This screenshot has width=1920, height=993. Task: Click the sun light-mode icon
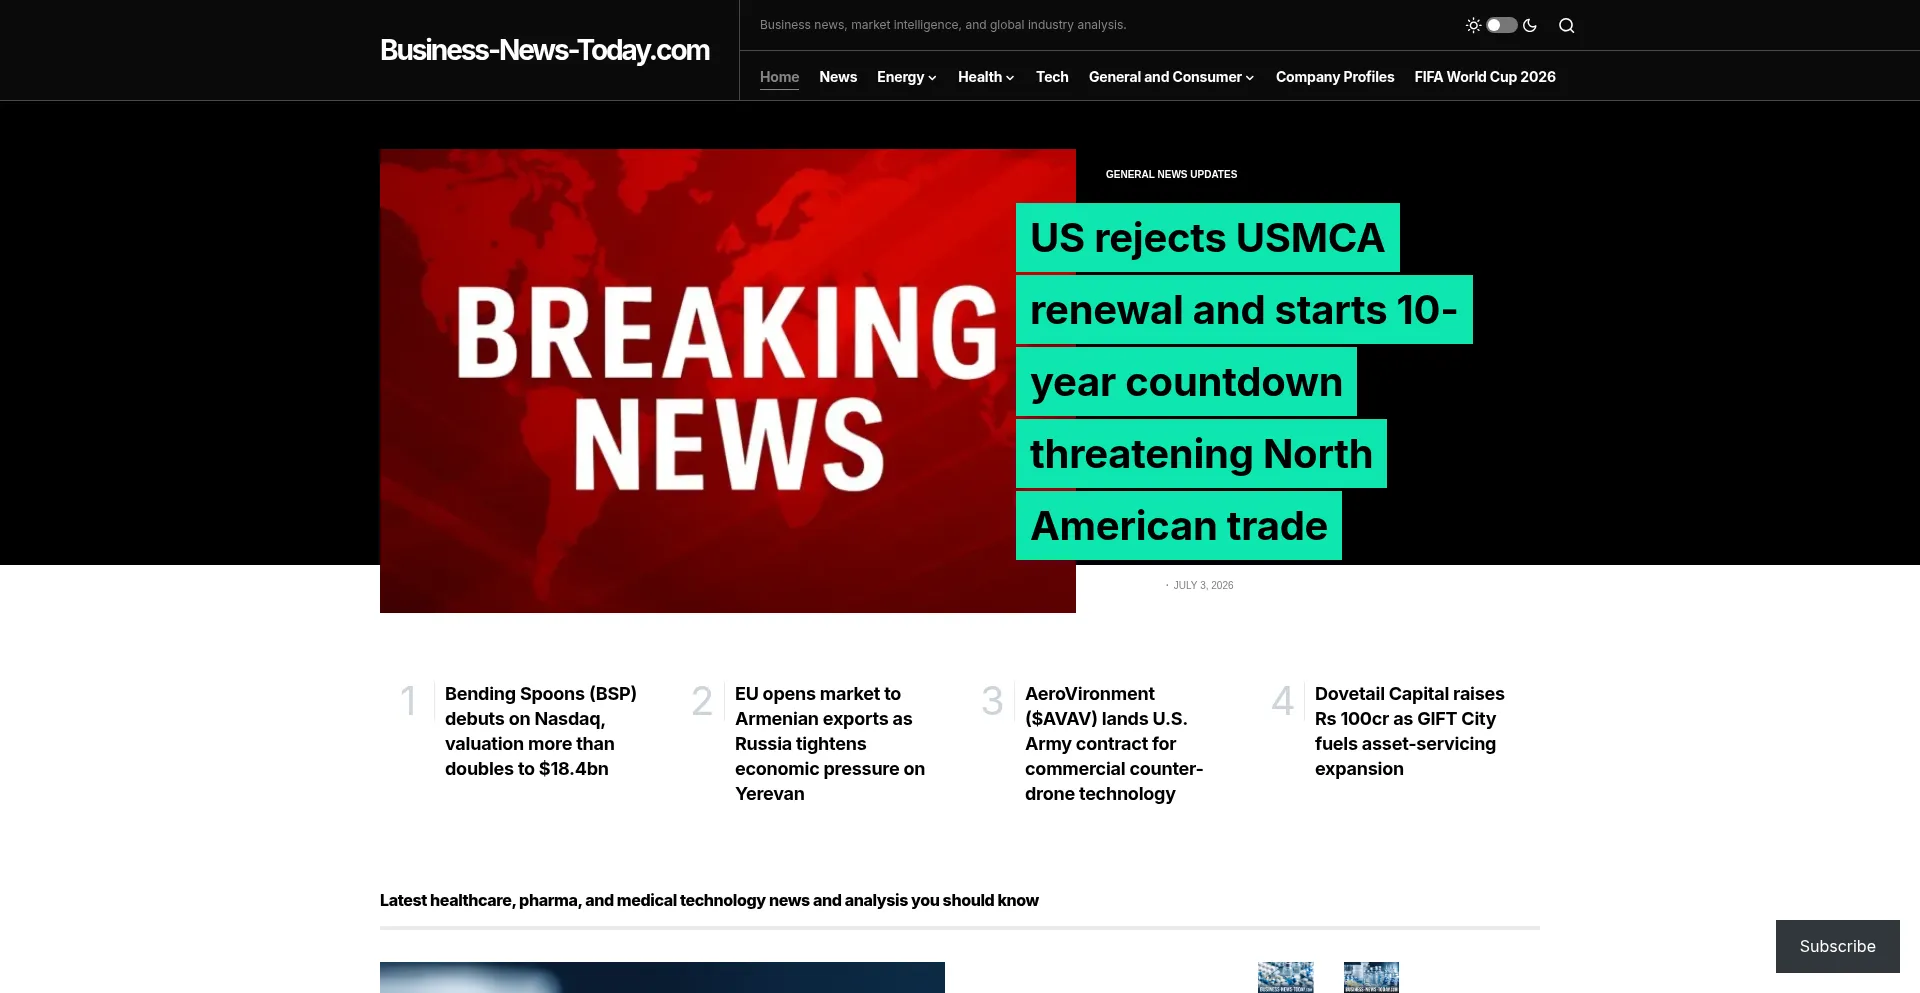click(1473, 25)
